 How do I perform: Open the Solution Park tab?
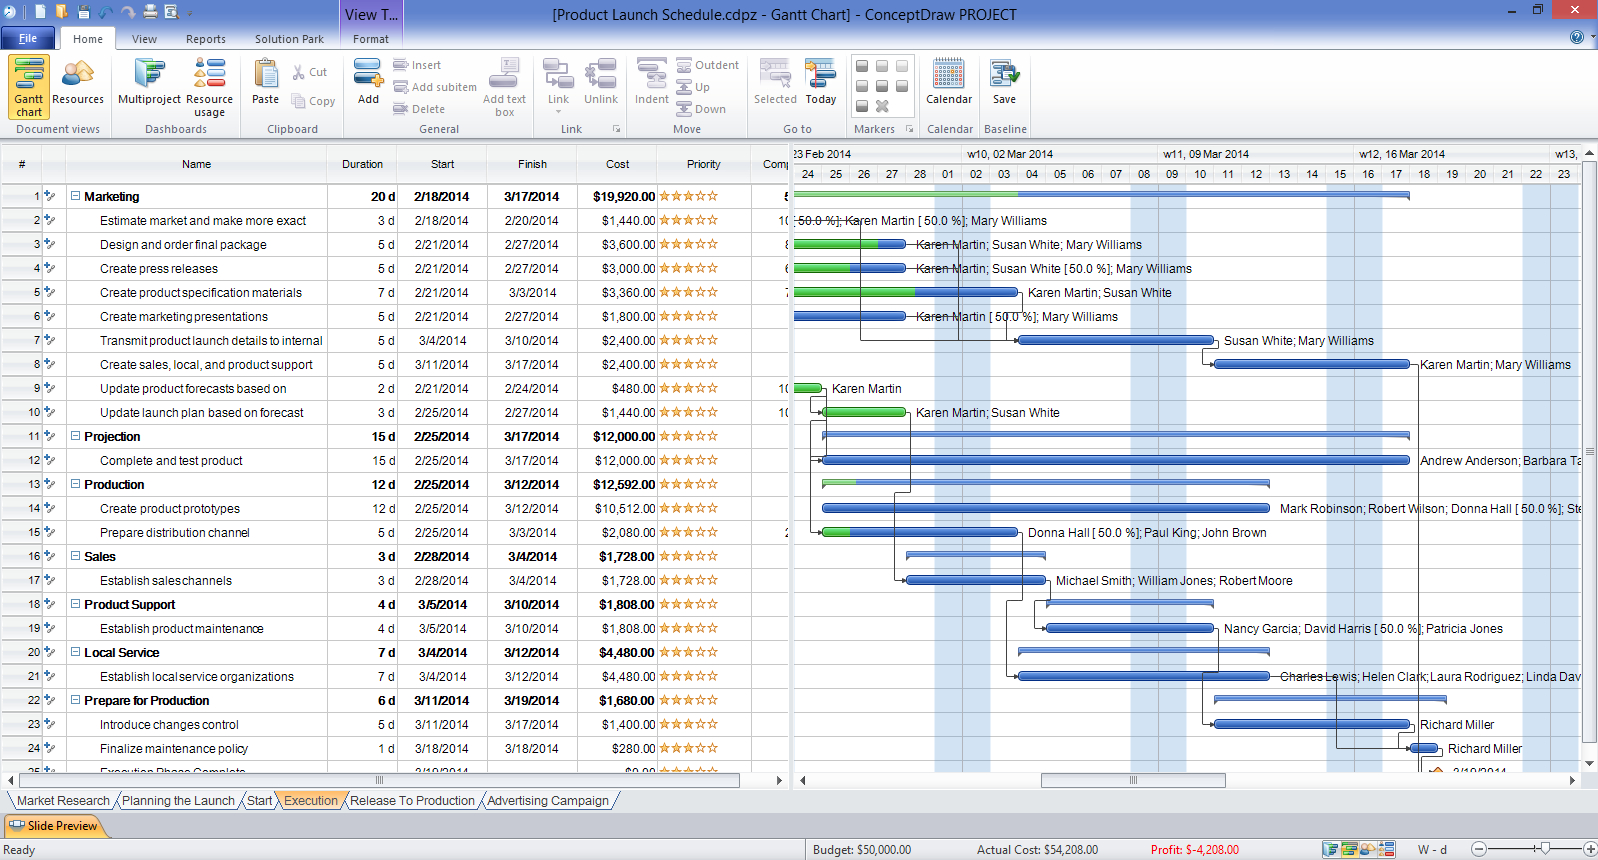(289, 39)
